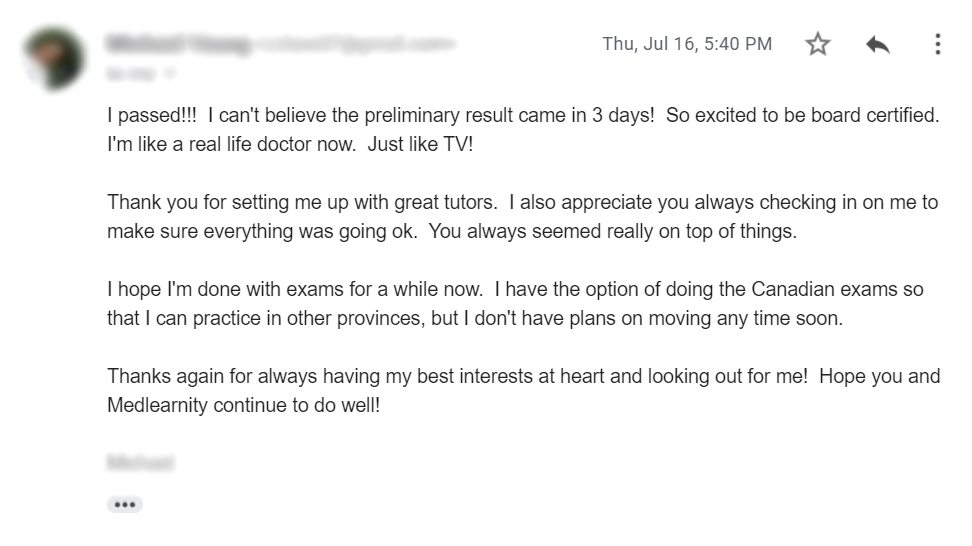Click the "preliminary result" phrase
The height and width of the screenshot is (546, 972).
439,115
